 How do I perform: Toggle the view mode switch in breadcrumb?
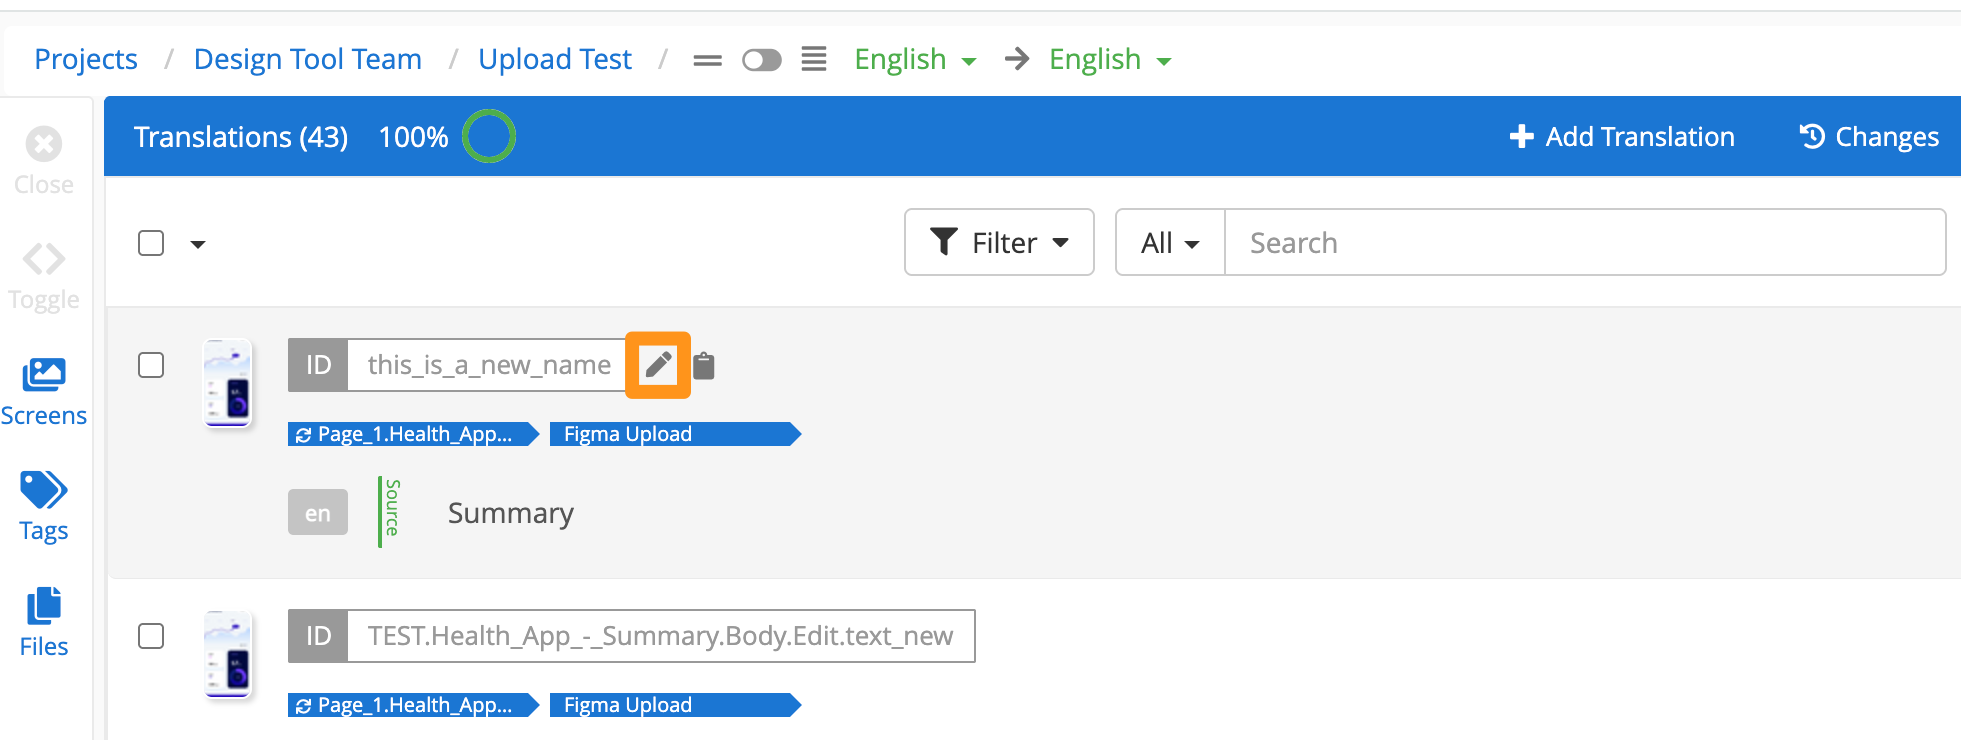pos(761,60)
